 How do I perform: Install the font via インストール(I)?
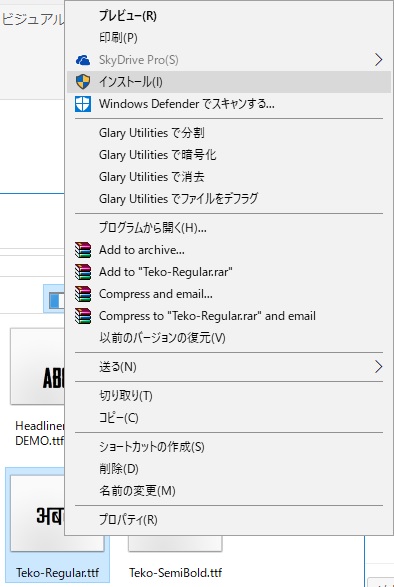(229, 82)
